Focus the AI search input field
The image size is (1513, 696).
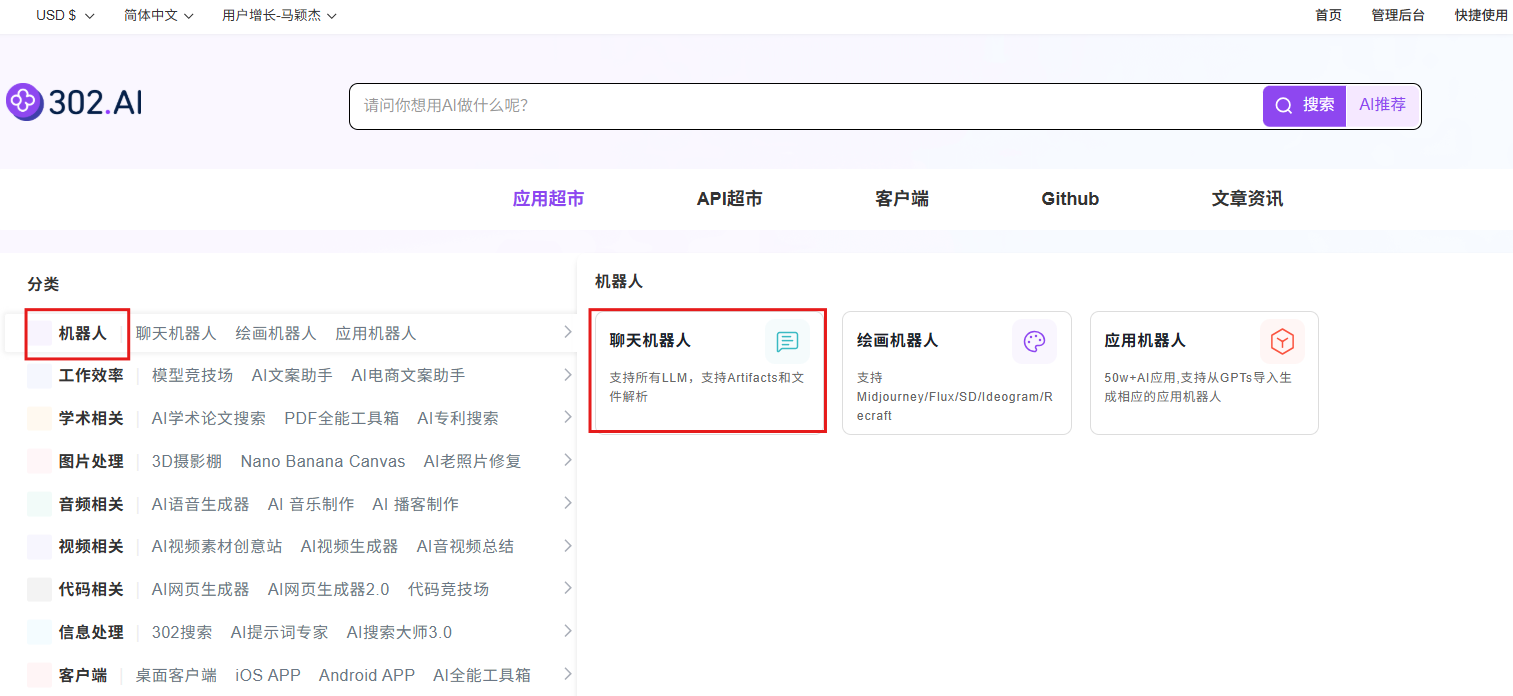click(800, 105)
